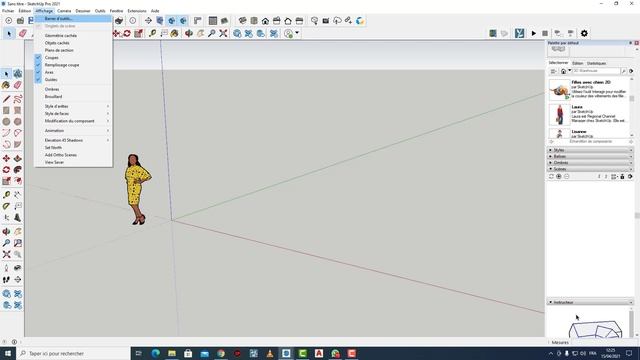Open Microsoft Edge from taskbar
This screenshot has width=640, height=360.
156,353
